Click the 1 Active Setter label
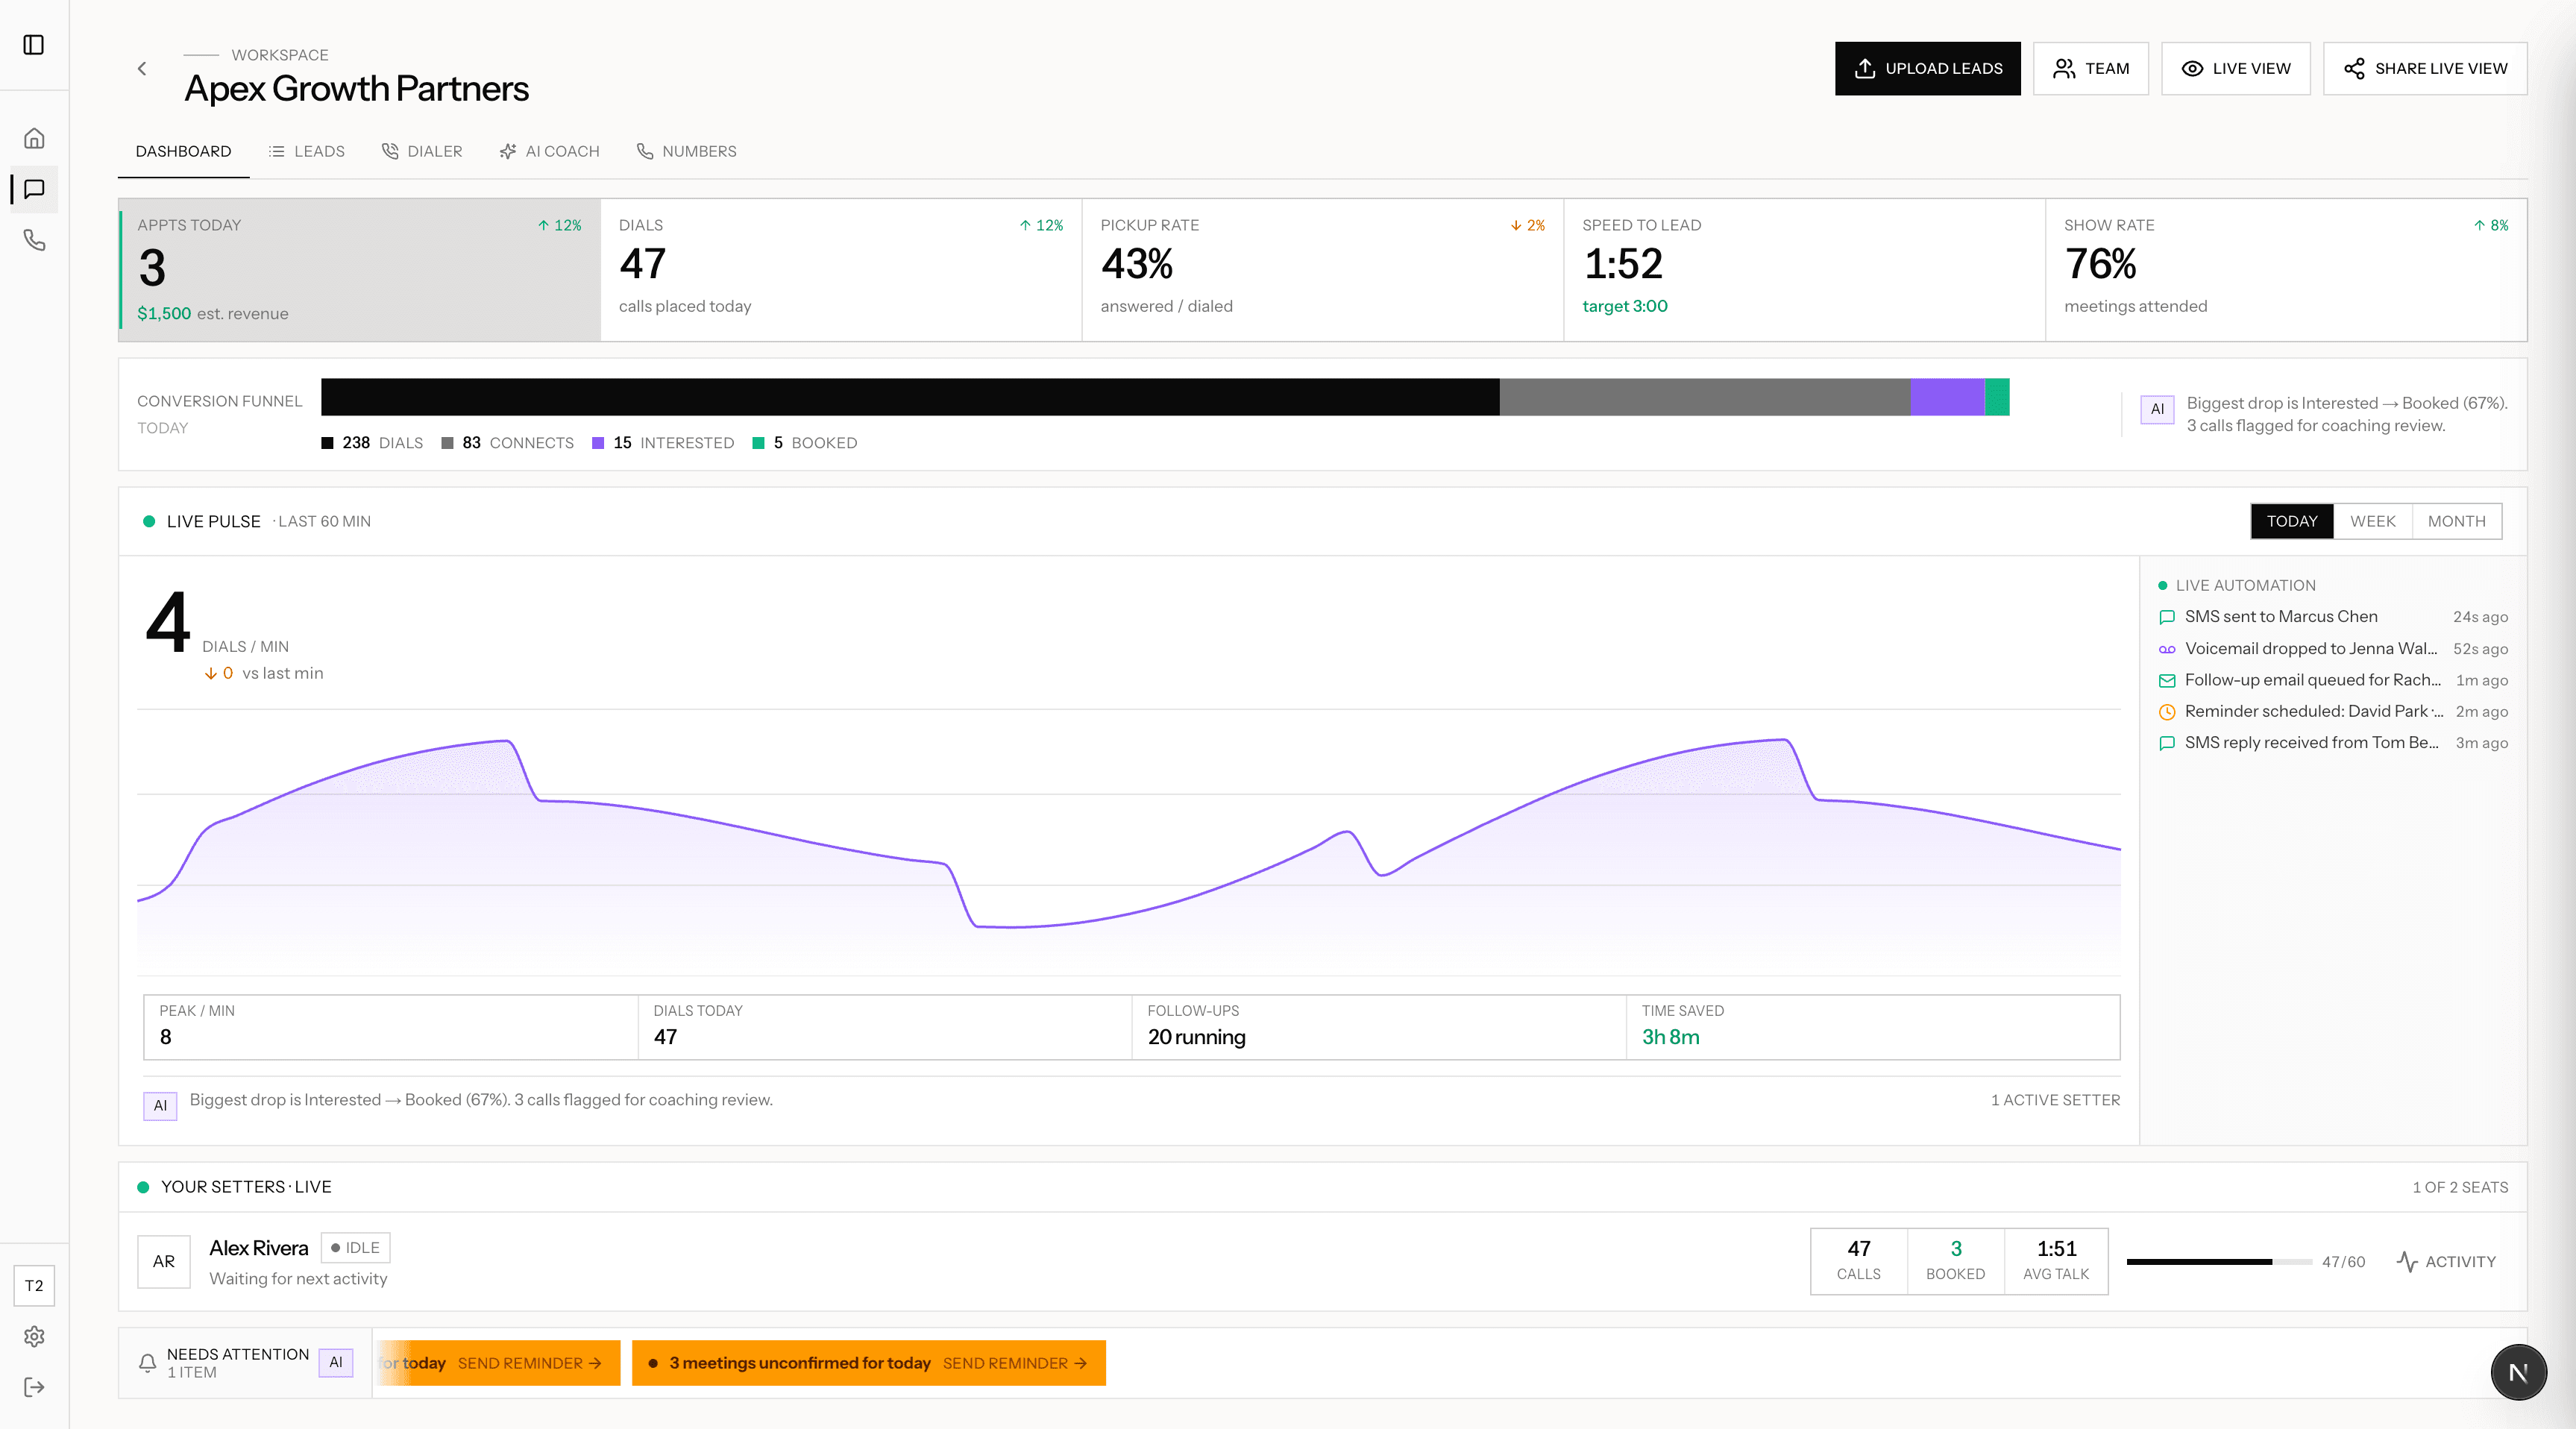The image size is (2576, 1429). [x=2055, y=1100]
